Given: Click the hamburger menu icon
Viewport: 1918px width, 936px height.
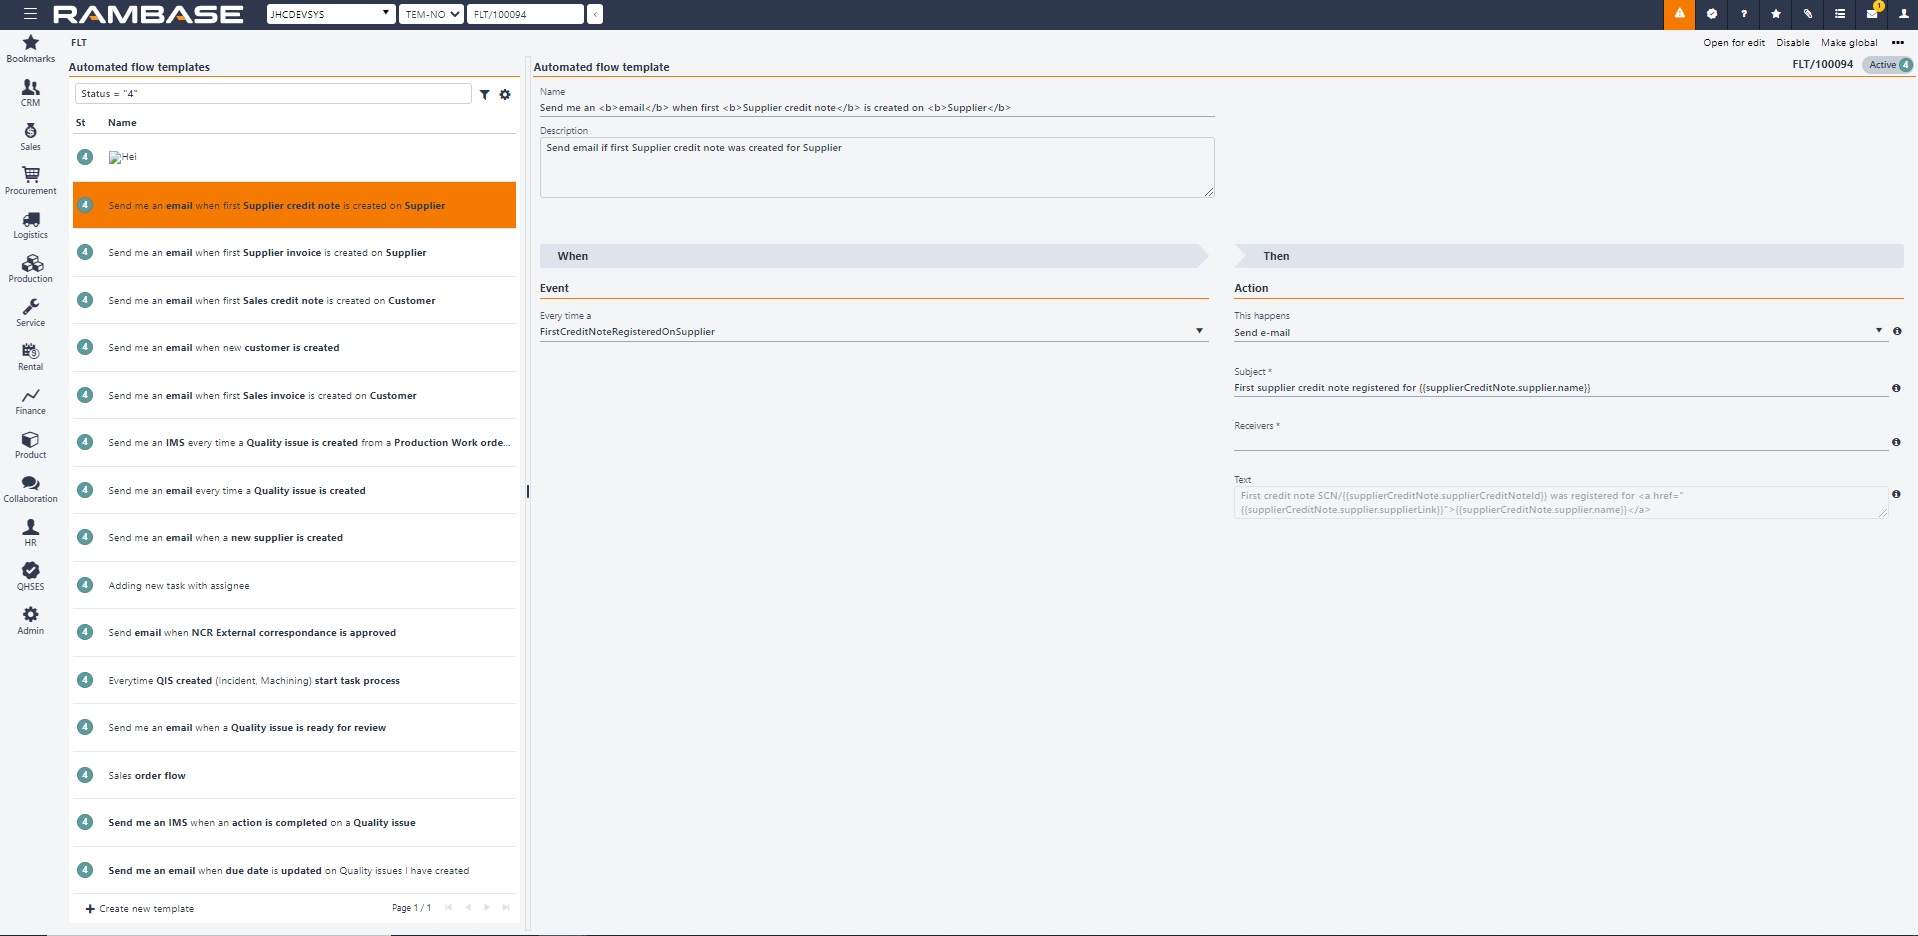Looking at the screenshot, I should click(30, 14).
